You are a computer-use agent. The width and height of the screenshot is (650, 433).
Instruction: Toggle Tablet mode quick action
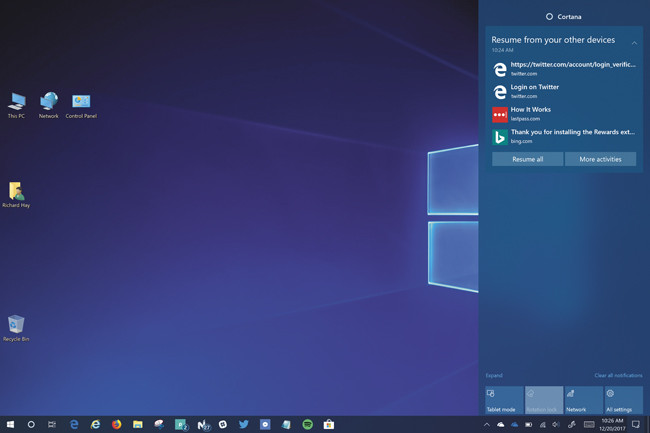coord(504,400)
